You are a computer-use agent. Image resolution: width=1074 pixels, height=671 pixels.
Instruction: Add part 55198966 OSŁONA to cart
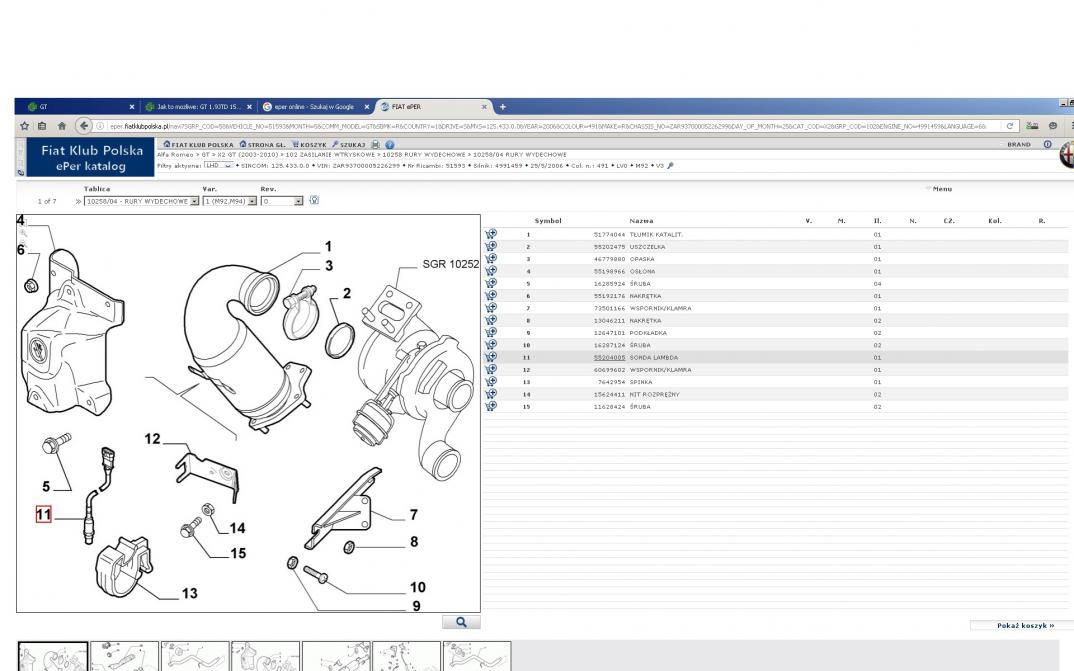coord(491,271)
